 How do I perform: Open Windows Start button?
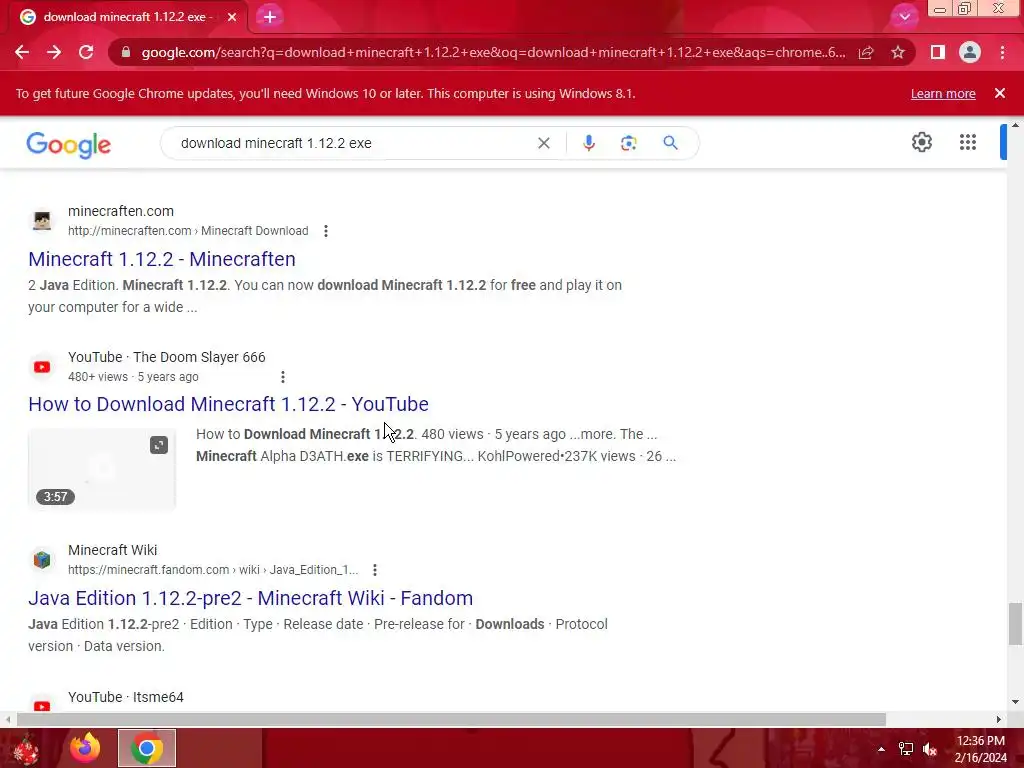(26, 748)
